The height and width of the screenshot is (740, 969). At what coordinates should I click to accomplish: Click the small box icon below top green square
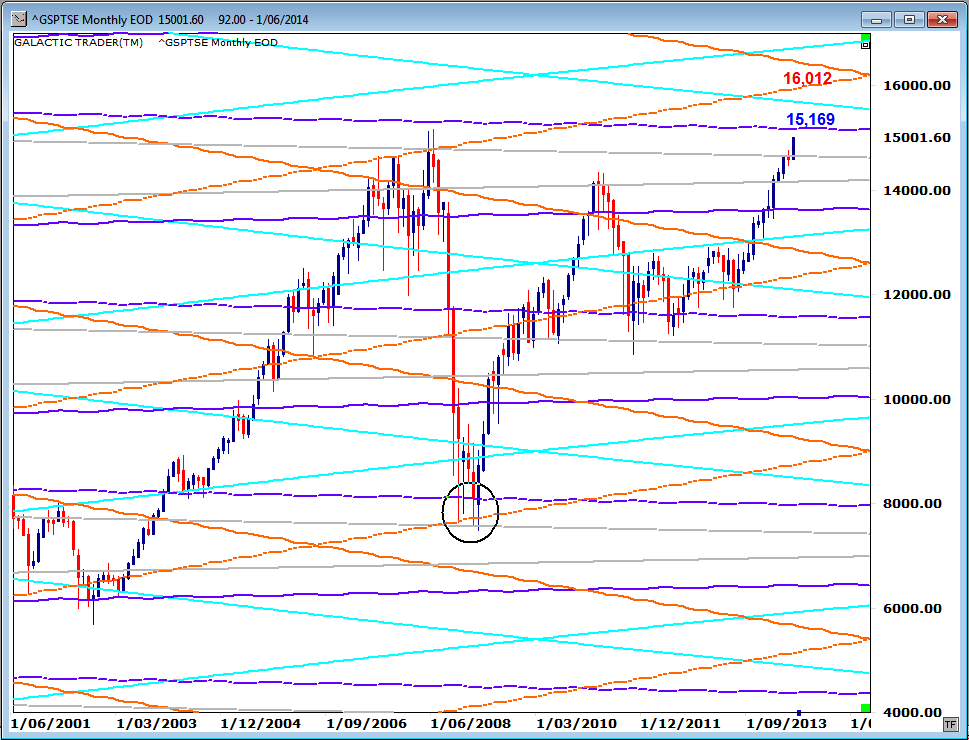[x=865, y=45]
